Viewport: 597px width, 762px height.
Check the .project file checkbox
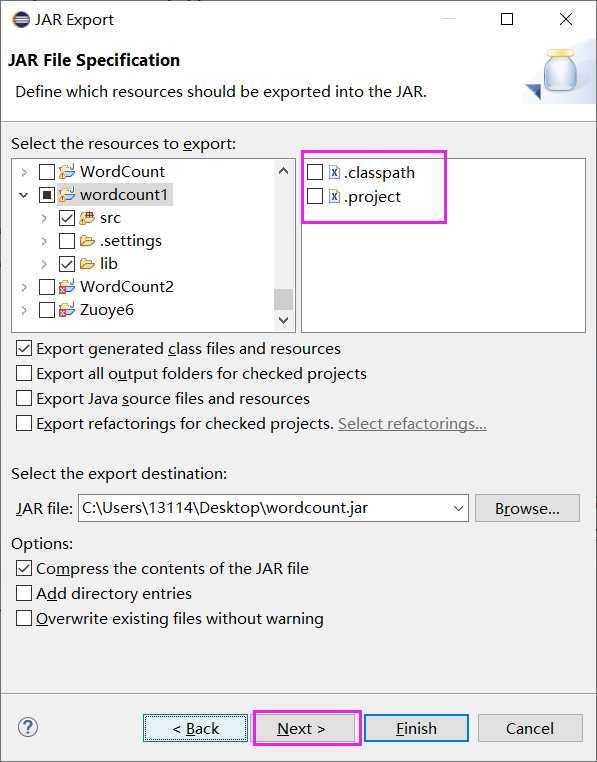(x=315, y=196)
